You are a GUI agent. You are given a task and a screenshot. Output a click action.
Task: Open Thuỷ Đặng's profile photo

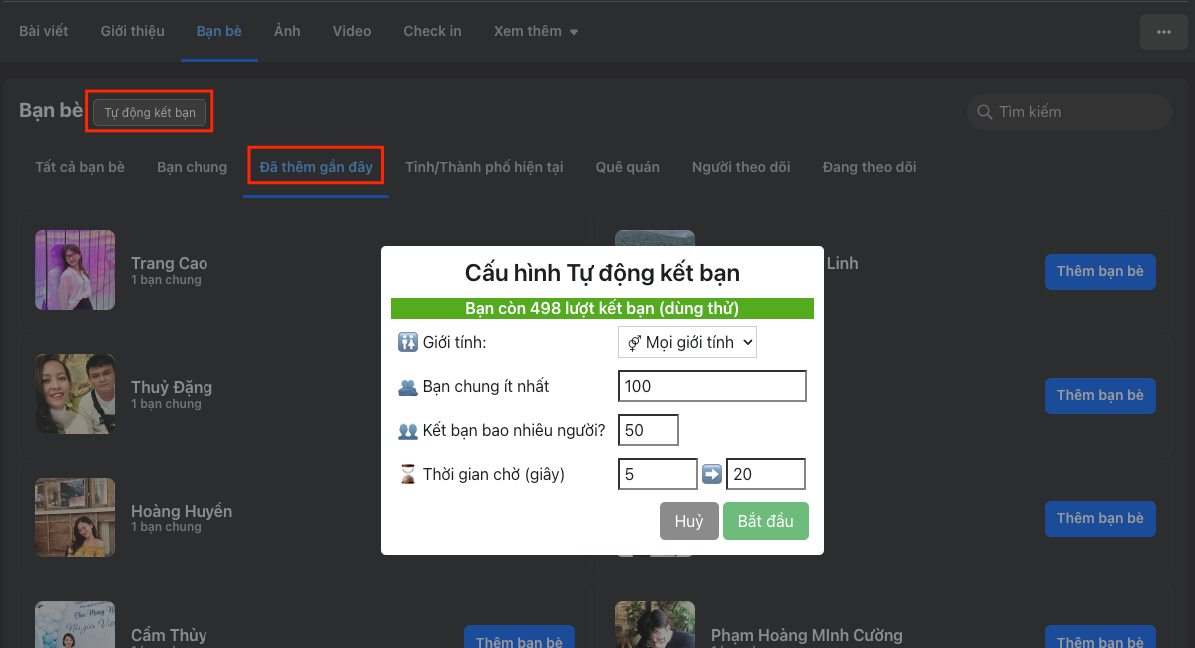click(x=75, y=393)
